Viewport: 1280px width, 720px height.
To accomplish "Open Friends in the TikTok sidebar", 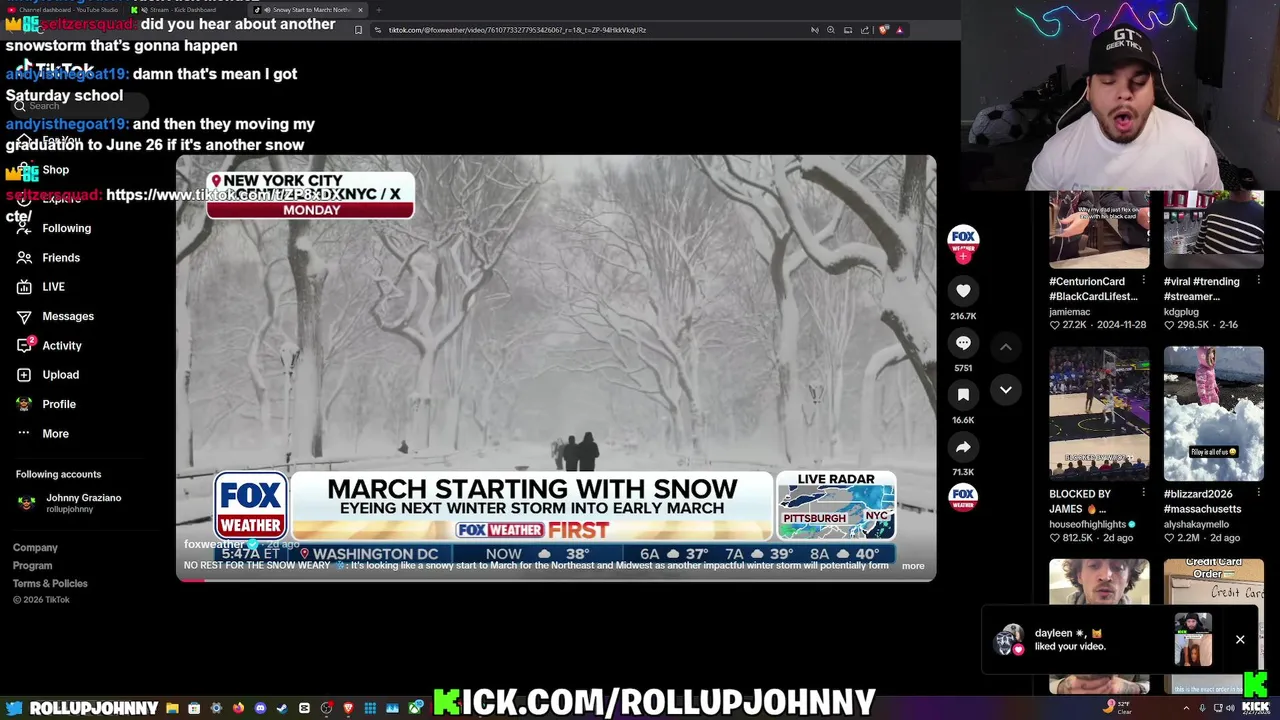I will [48, 258].
